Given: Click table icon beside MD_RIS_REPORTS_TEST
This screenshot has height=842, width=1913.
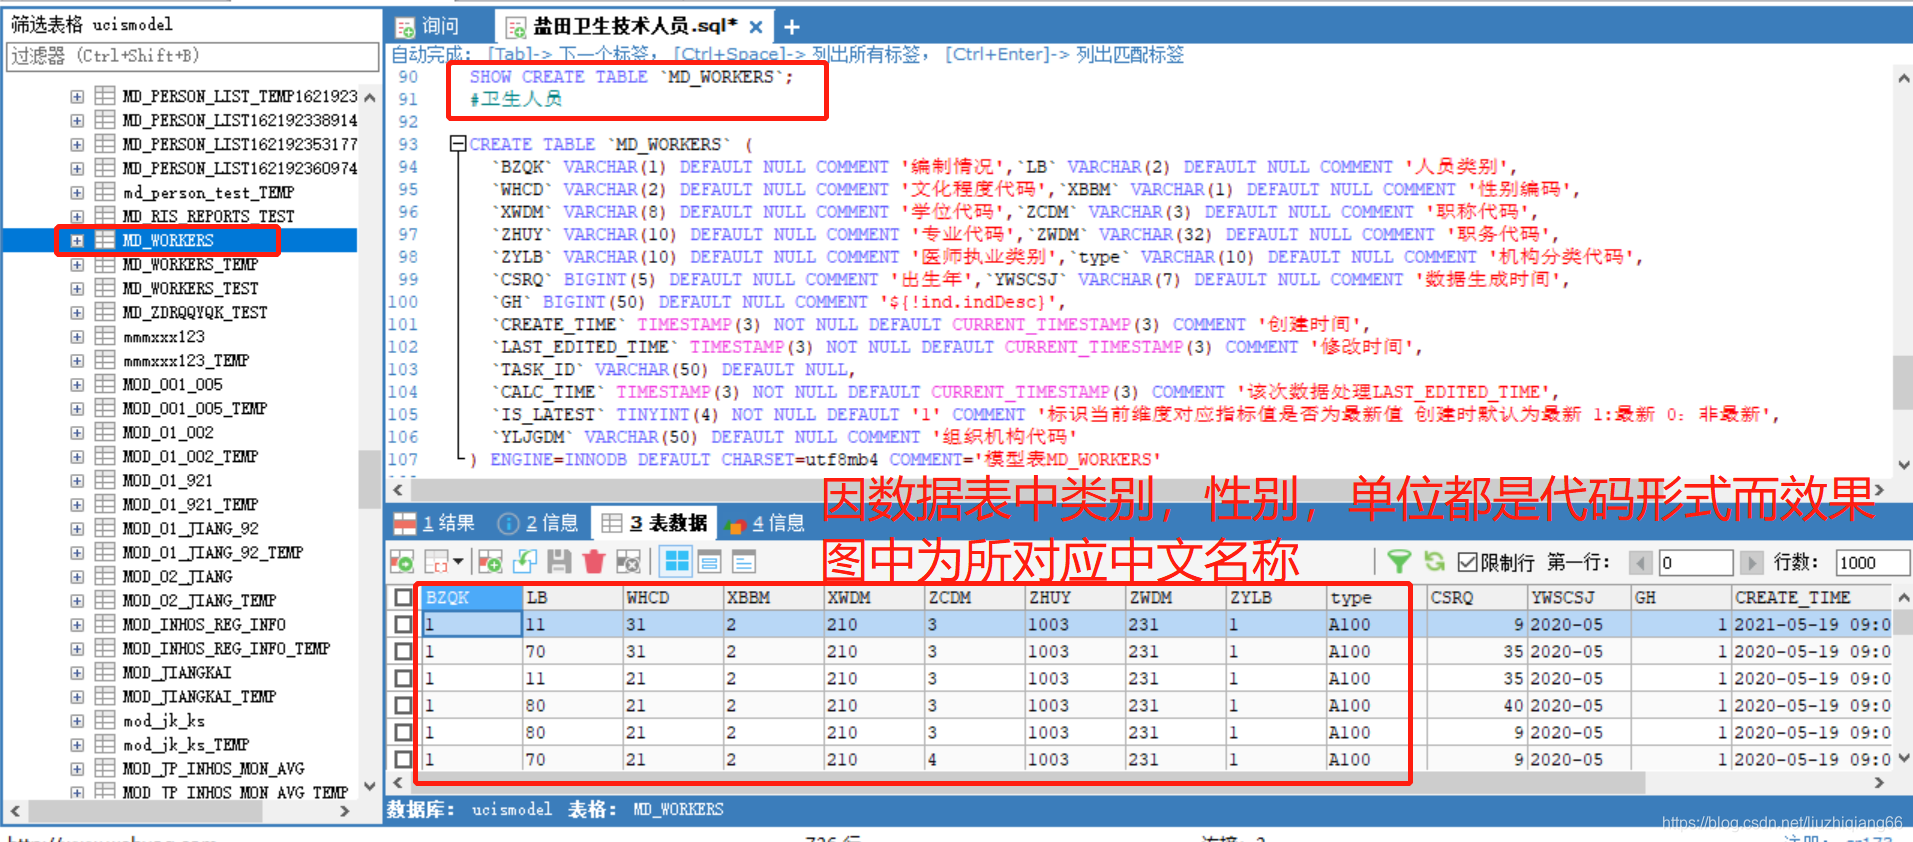Looking at the screenshot, I should point(105,216).
